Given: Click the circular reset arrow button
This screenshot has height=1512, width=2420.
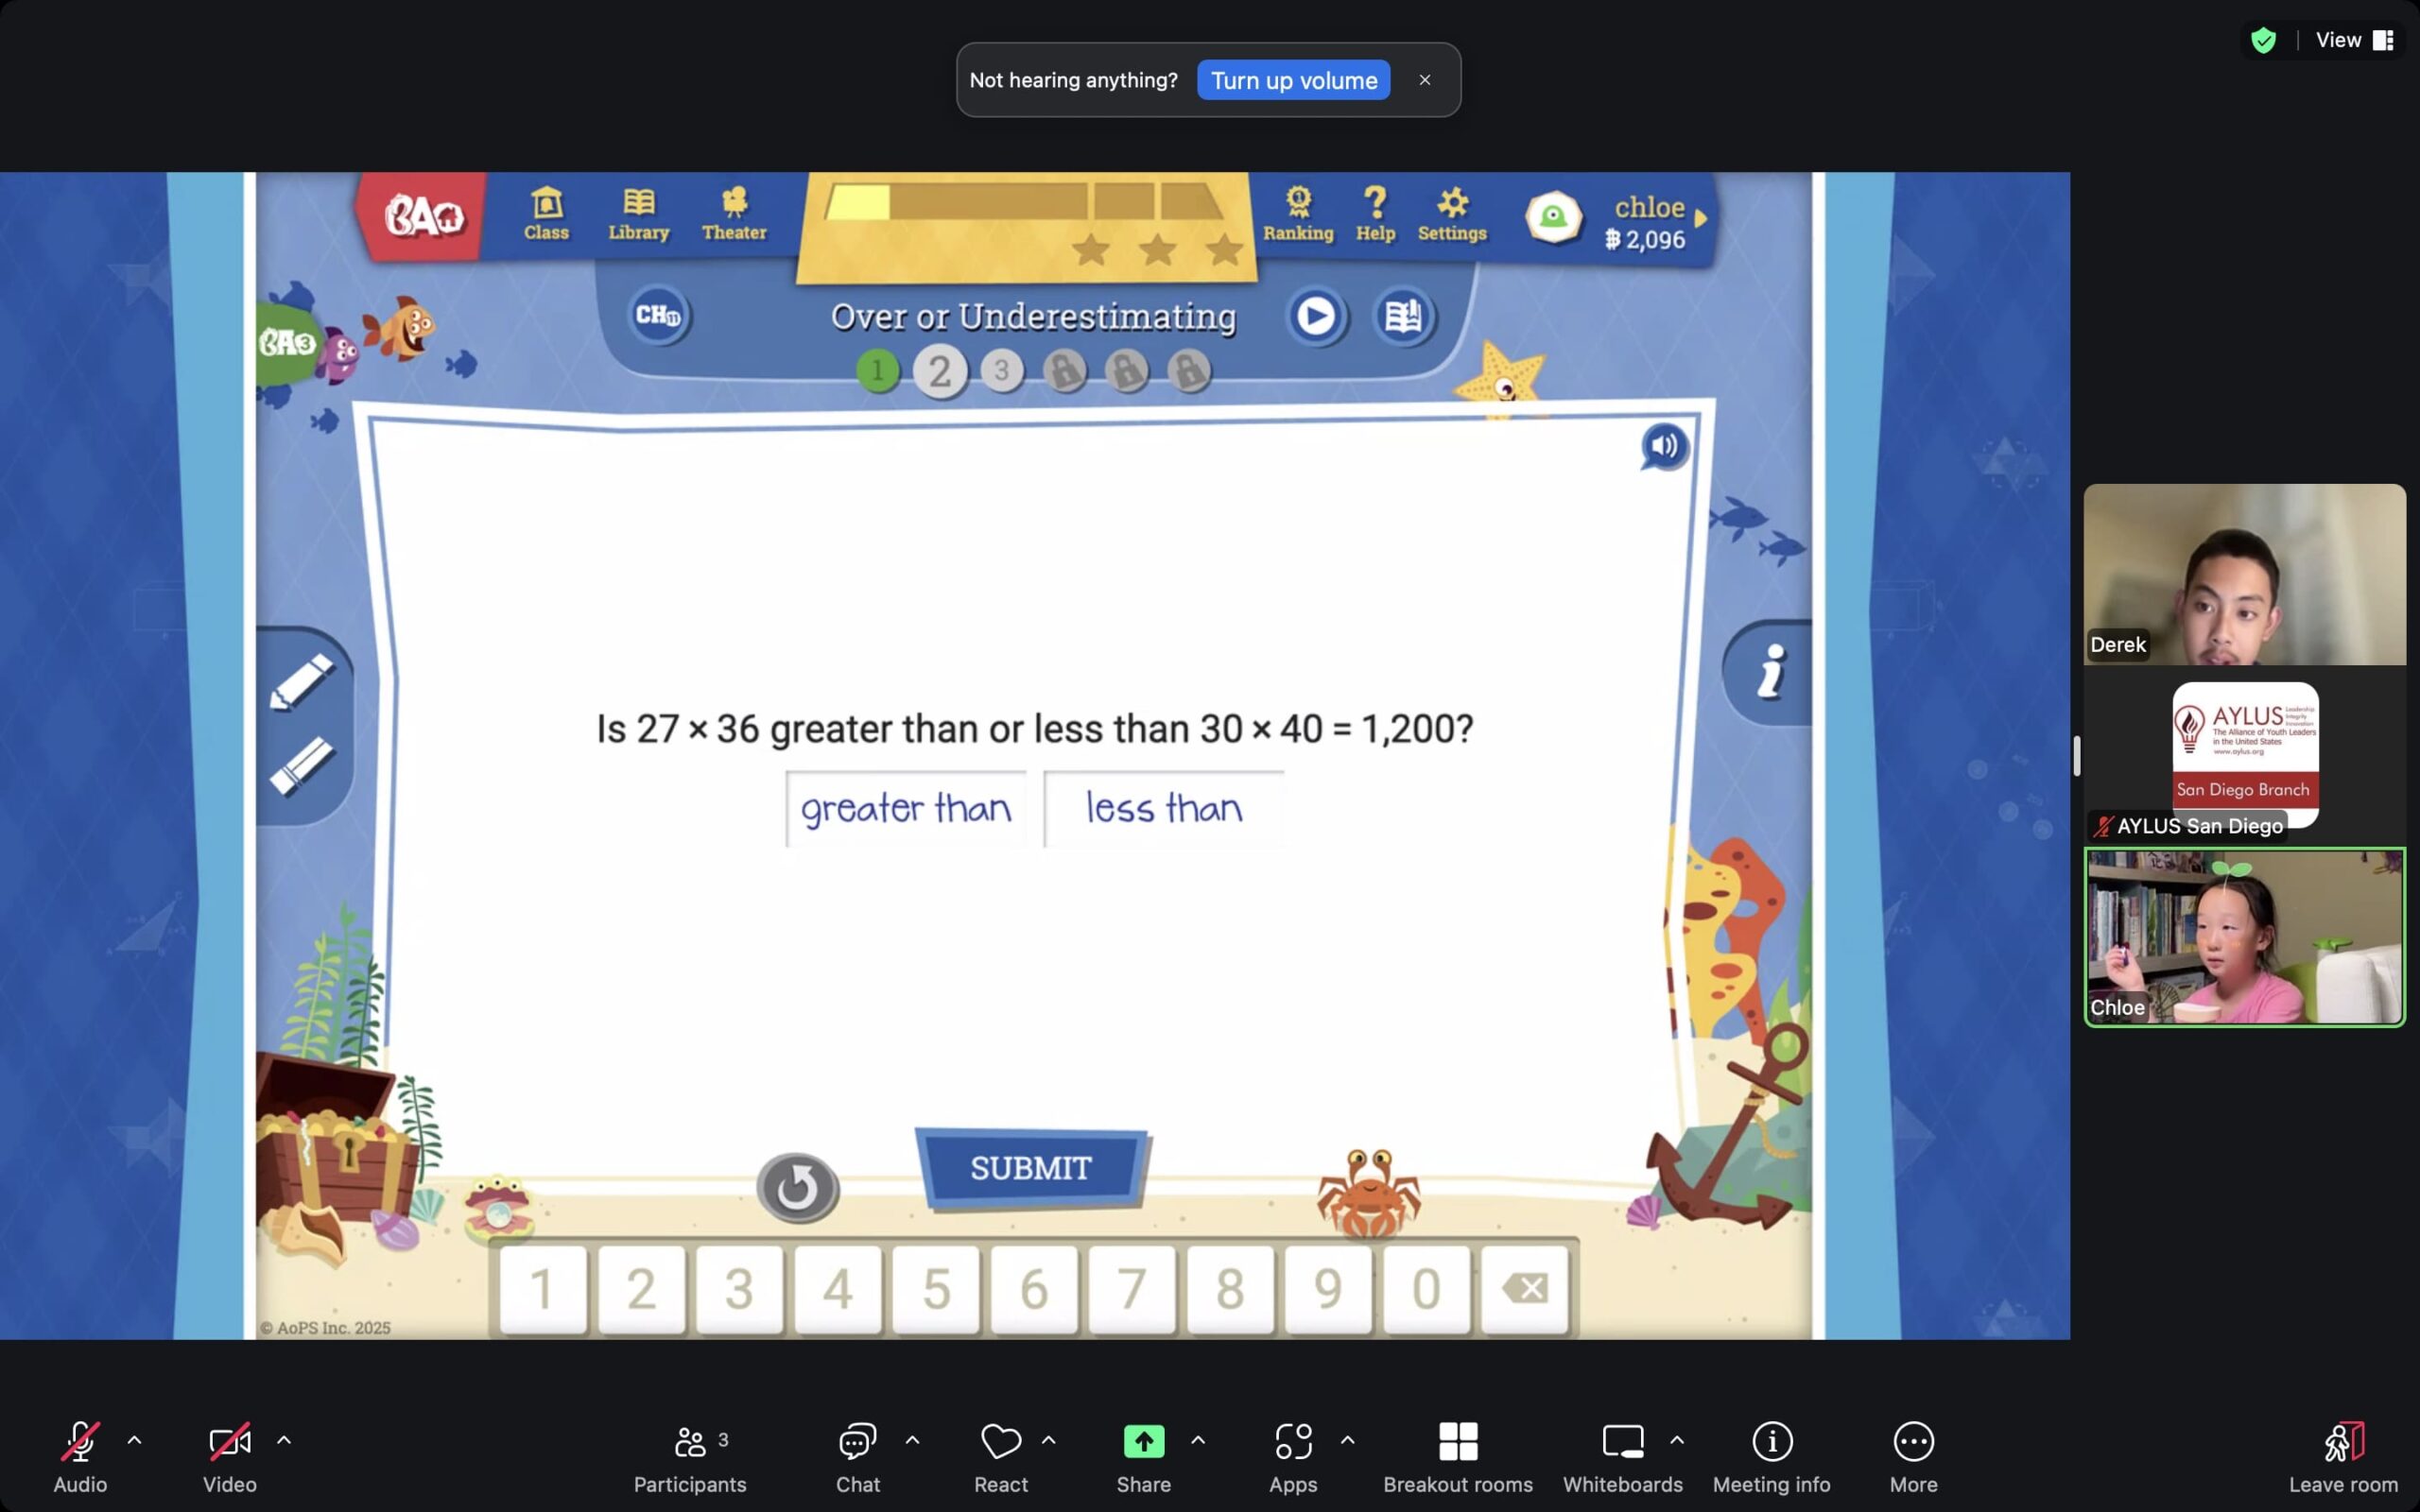Looking at the screenshot, I should [797, 1188].
